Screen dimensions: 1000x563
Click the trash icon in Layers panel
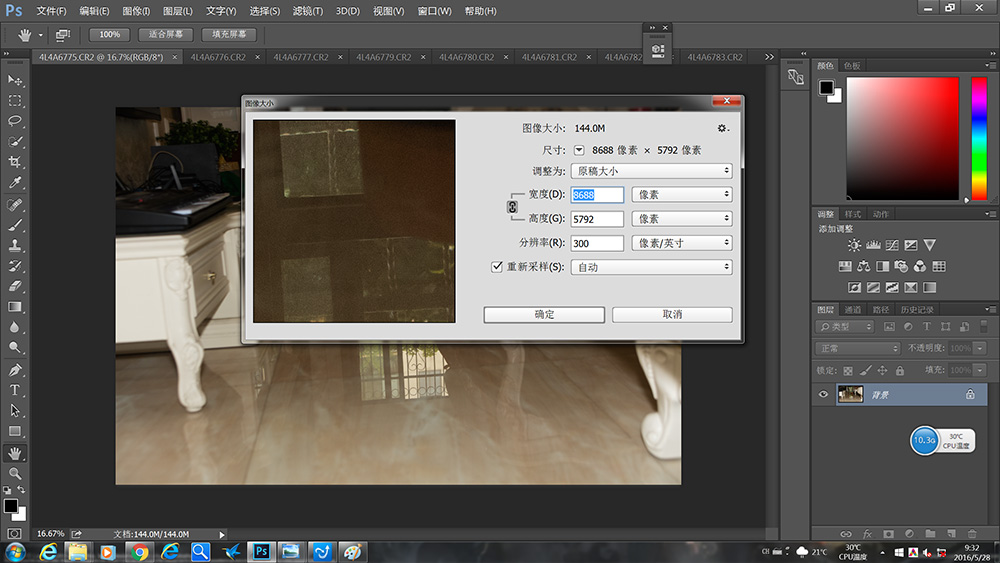tap(974, 534)
